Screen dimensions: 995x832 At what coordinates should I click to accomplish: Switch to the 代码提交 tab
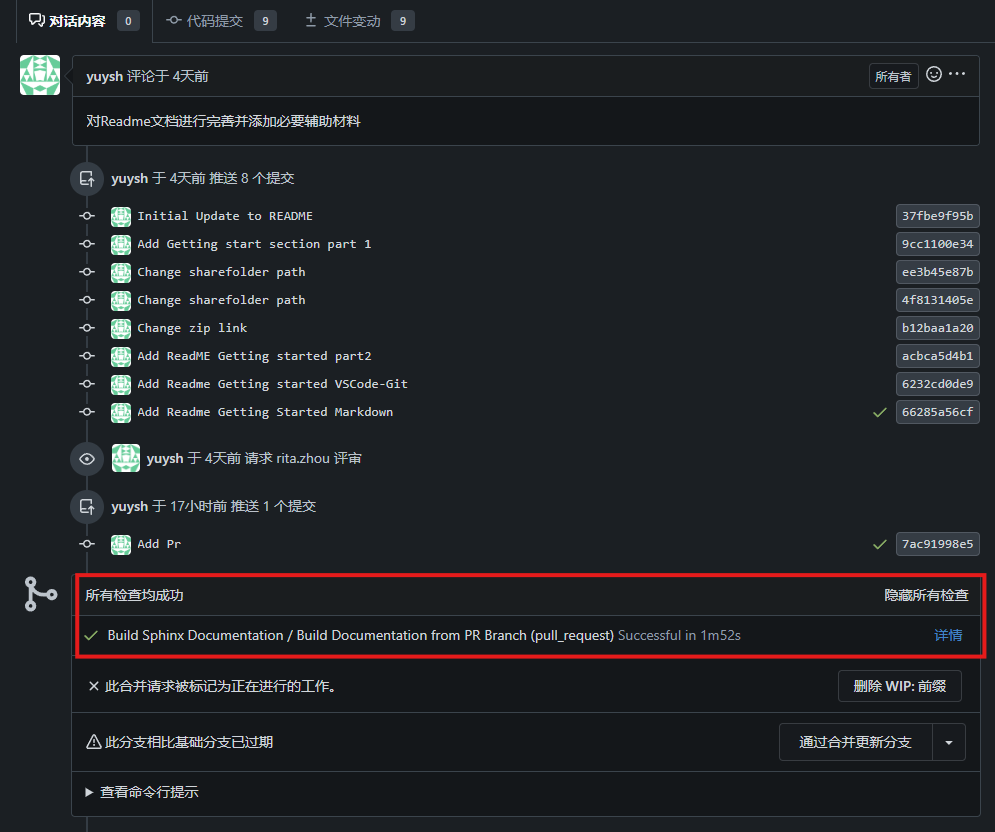click(x=220, y=21)
